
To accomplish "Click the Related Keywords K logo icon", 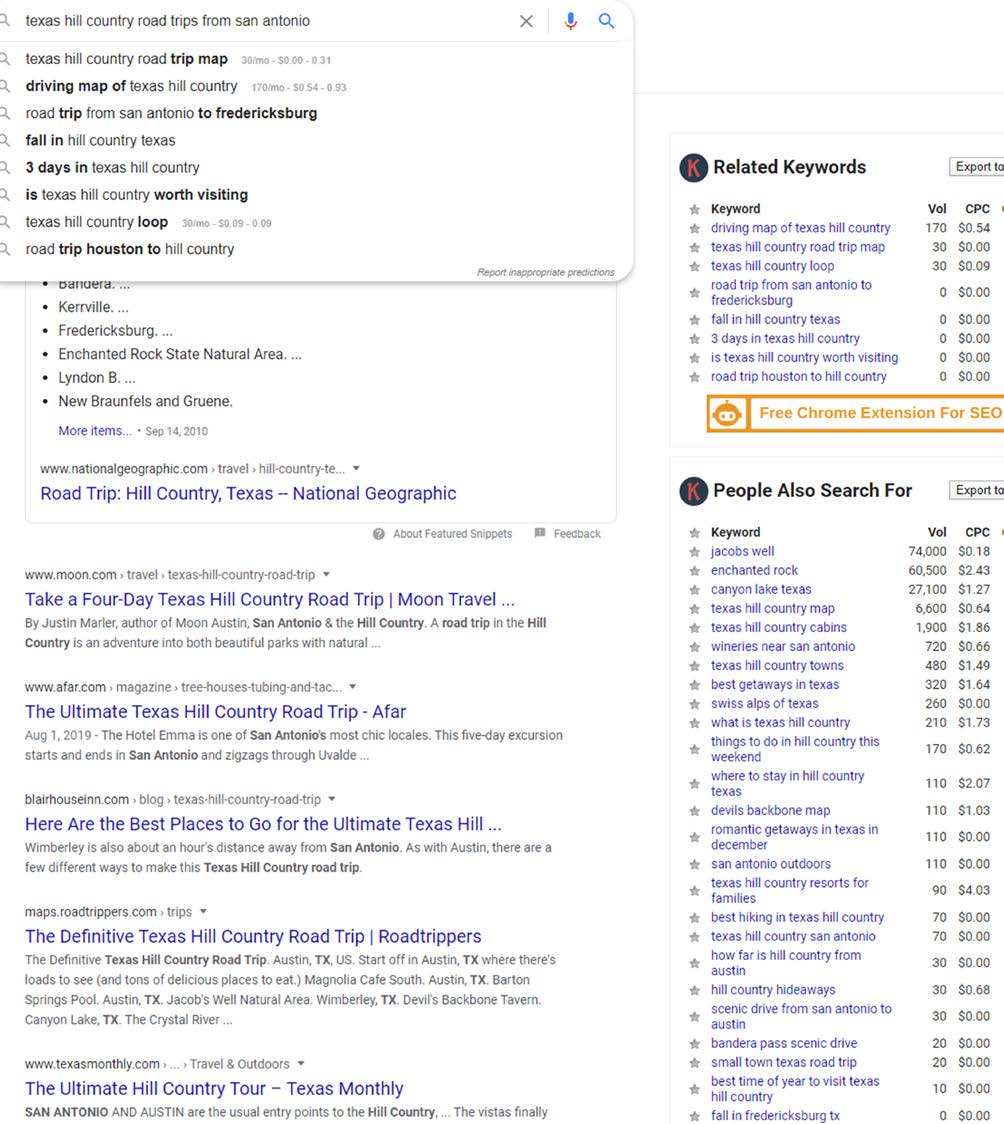I will pyautogui.click(x=693, y=168).
